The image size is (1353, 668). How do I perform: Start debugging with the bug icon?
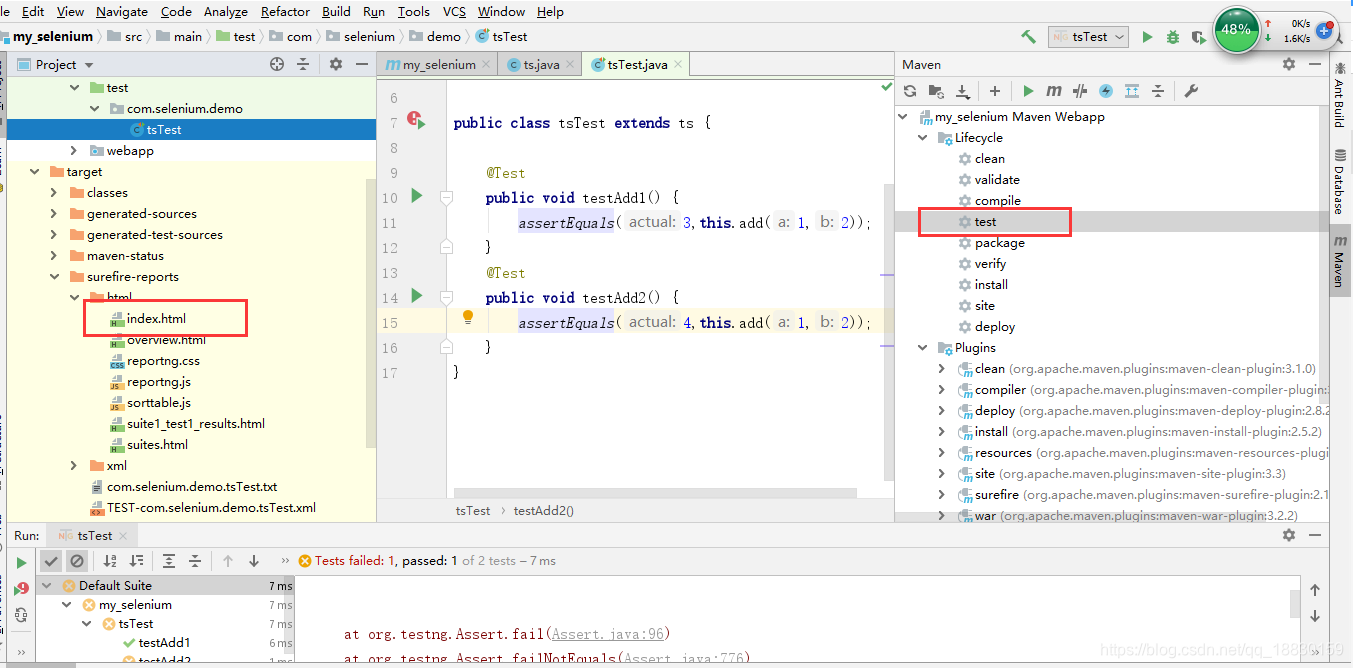pyautogui.click(x=1173, y=37)
